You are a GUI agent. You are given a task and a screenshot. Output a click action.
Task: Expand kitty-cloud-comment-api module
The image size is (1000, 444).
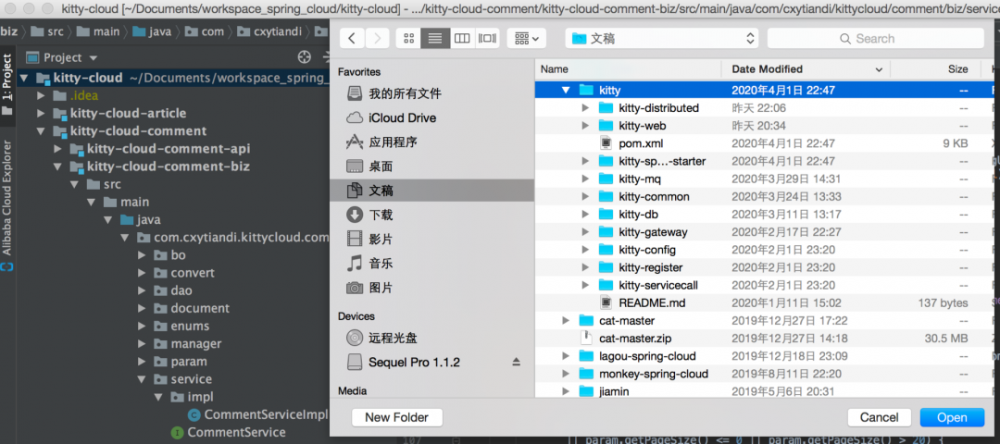pos(58,149)
